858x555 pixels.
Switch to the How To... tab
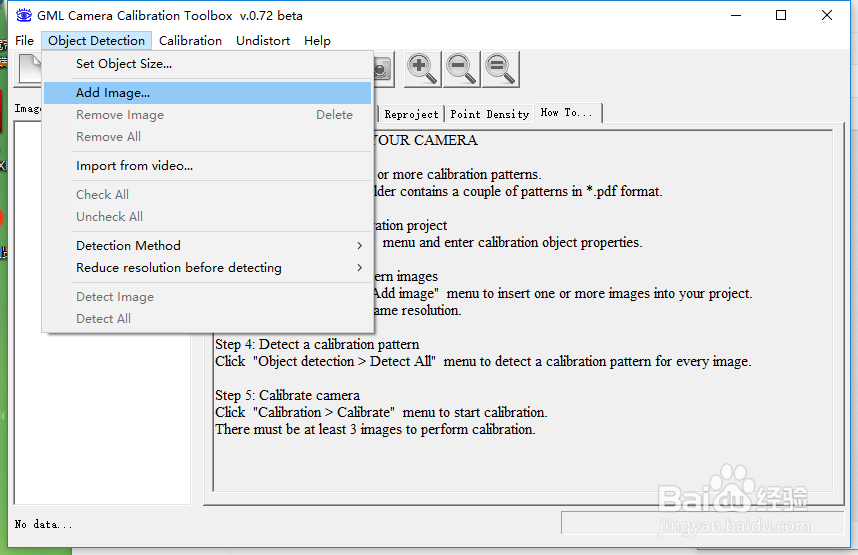pos(567,112)
